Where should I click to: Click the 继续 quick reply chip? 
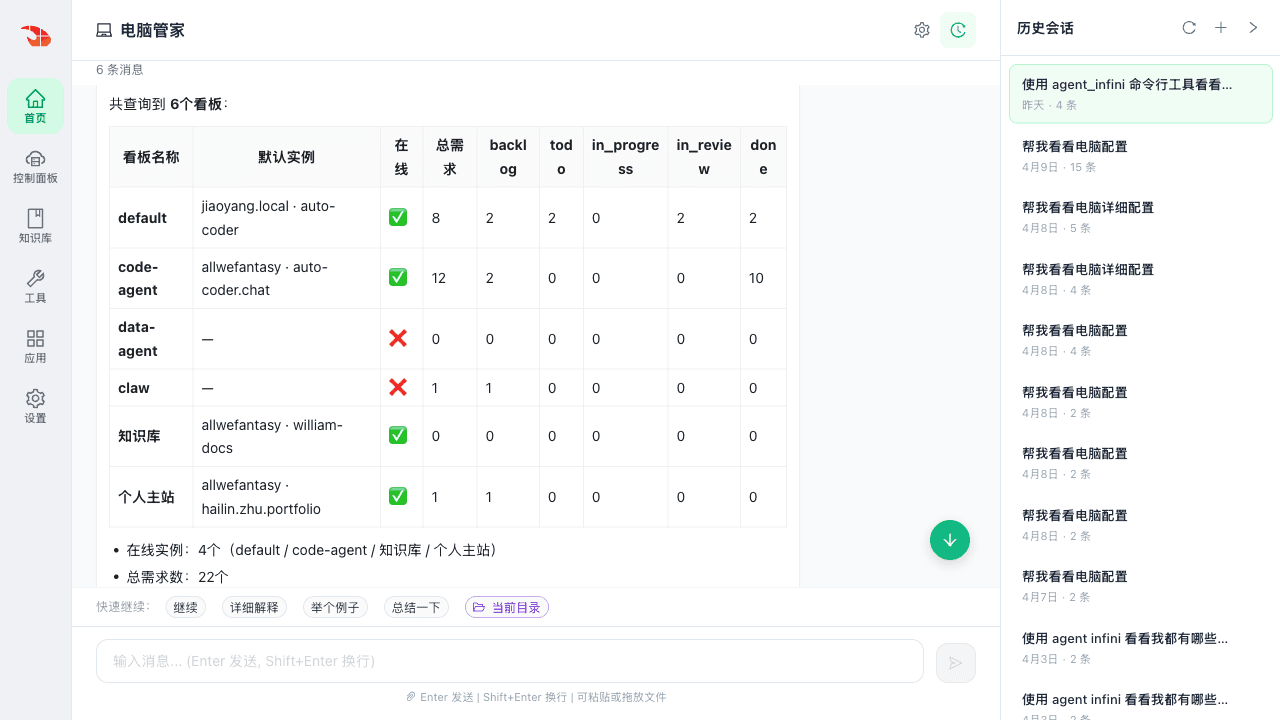tap(185, 607)
